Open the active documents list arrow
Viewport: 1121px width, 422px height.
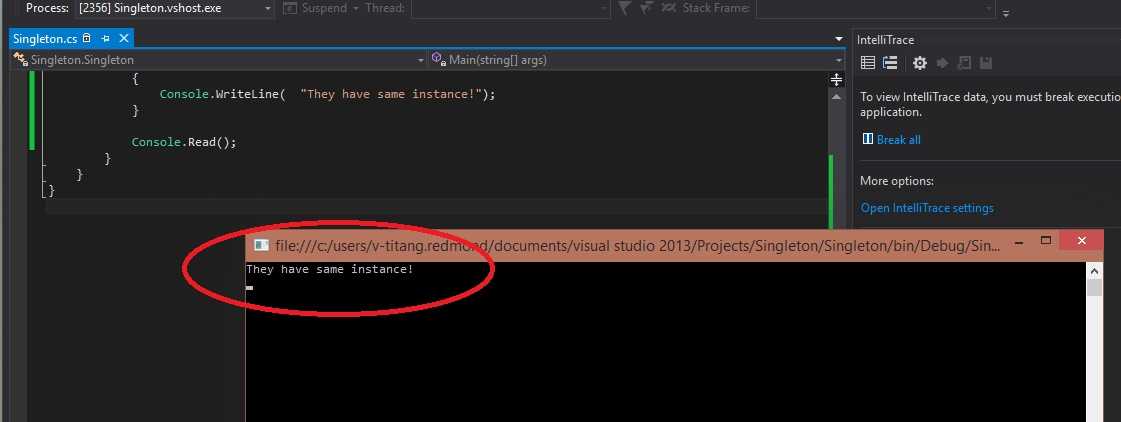pos(839,39)
